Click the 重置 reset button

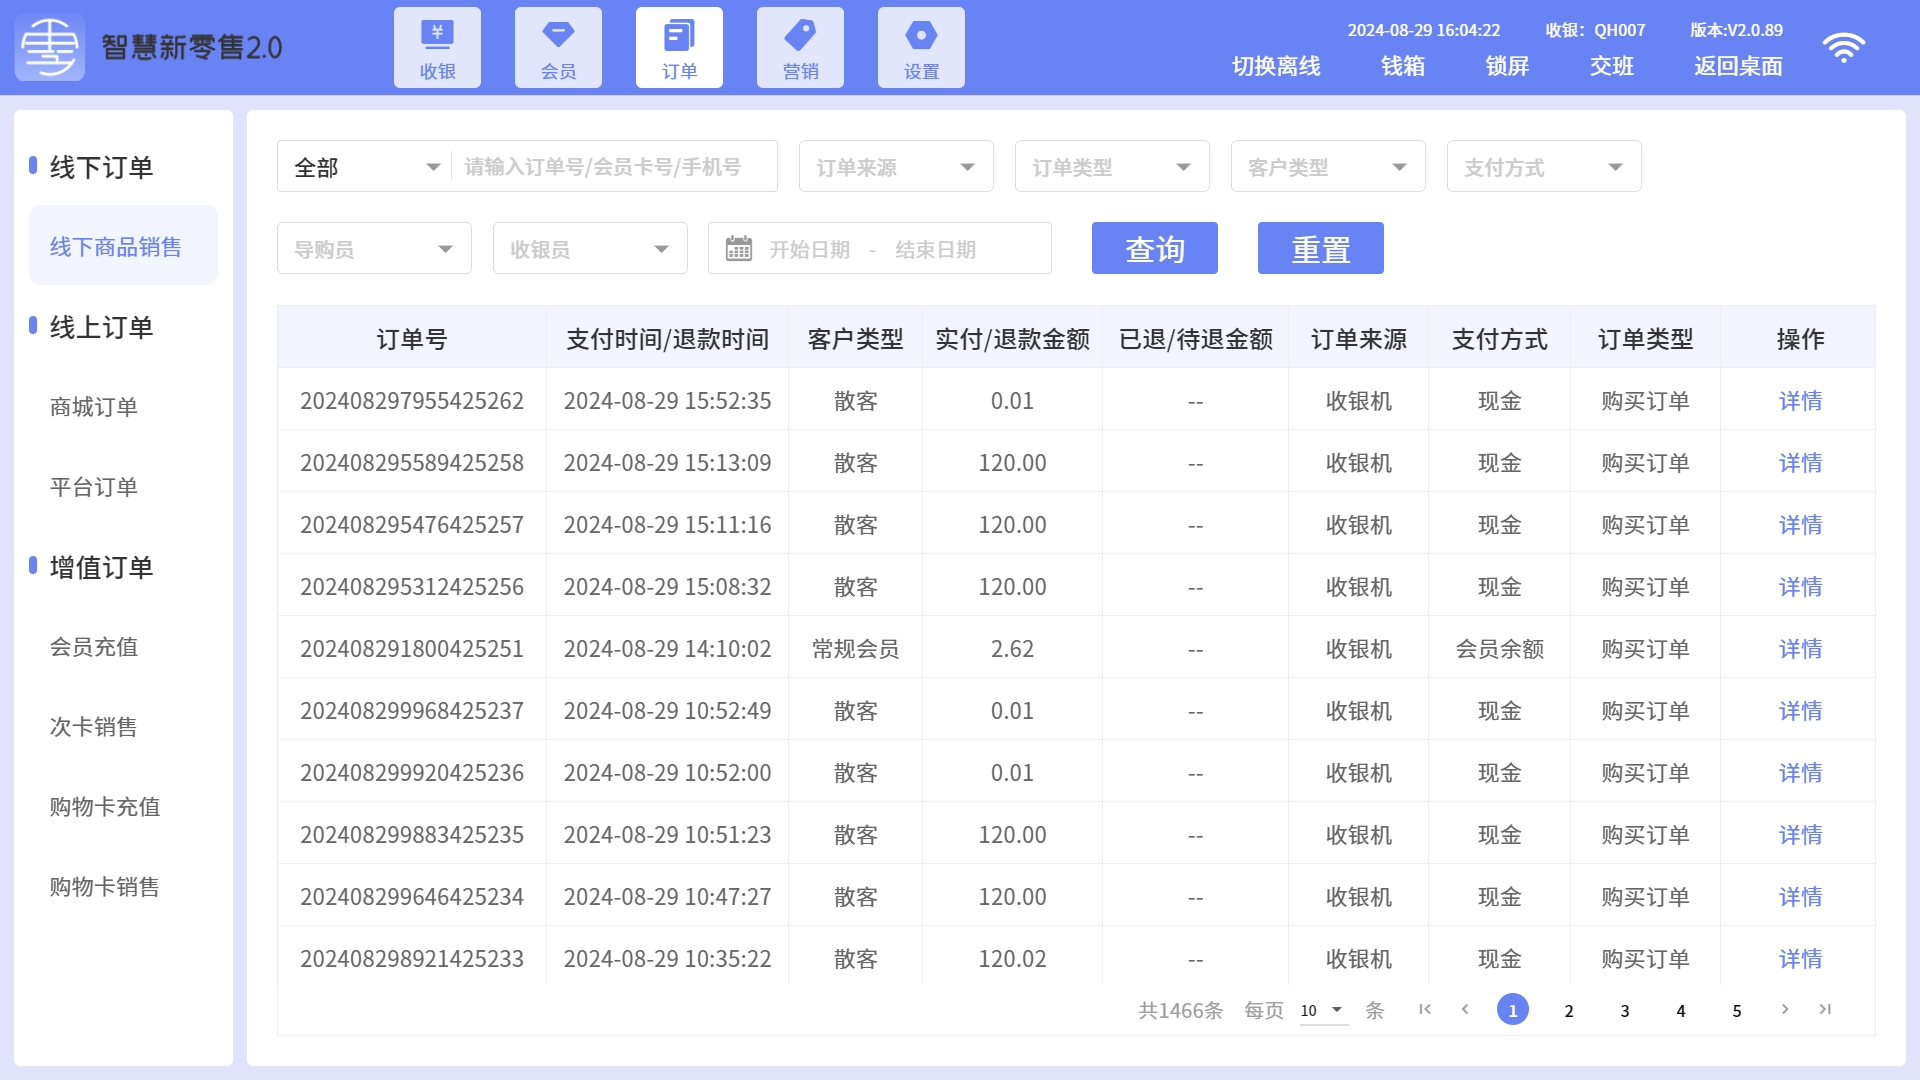tap(1320, 249)
